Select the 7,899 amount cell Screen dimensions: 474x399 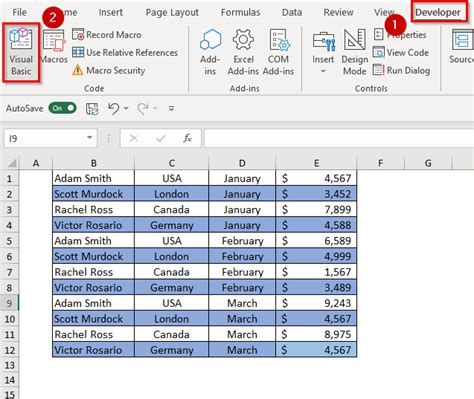point(316,210)
